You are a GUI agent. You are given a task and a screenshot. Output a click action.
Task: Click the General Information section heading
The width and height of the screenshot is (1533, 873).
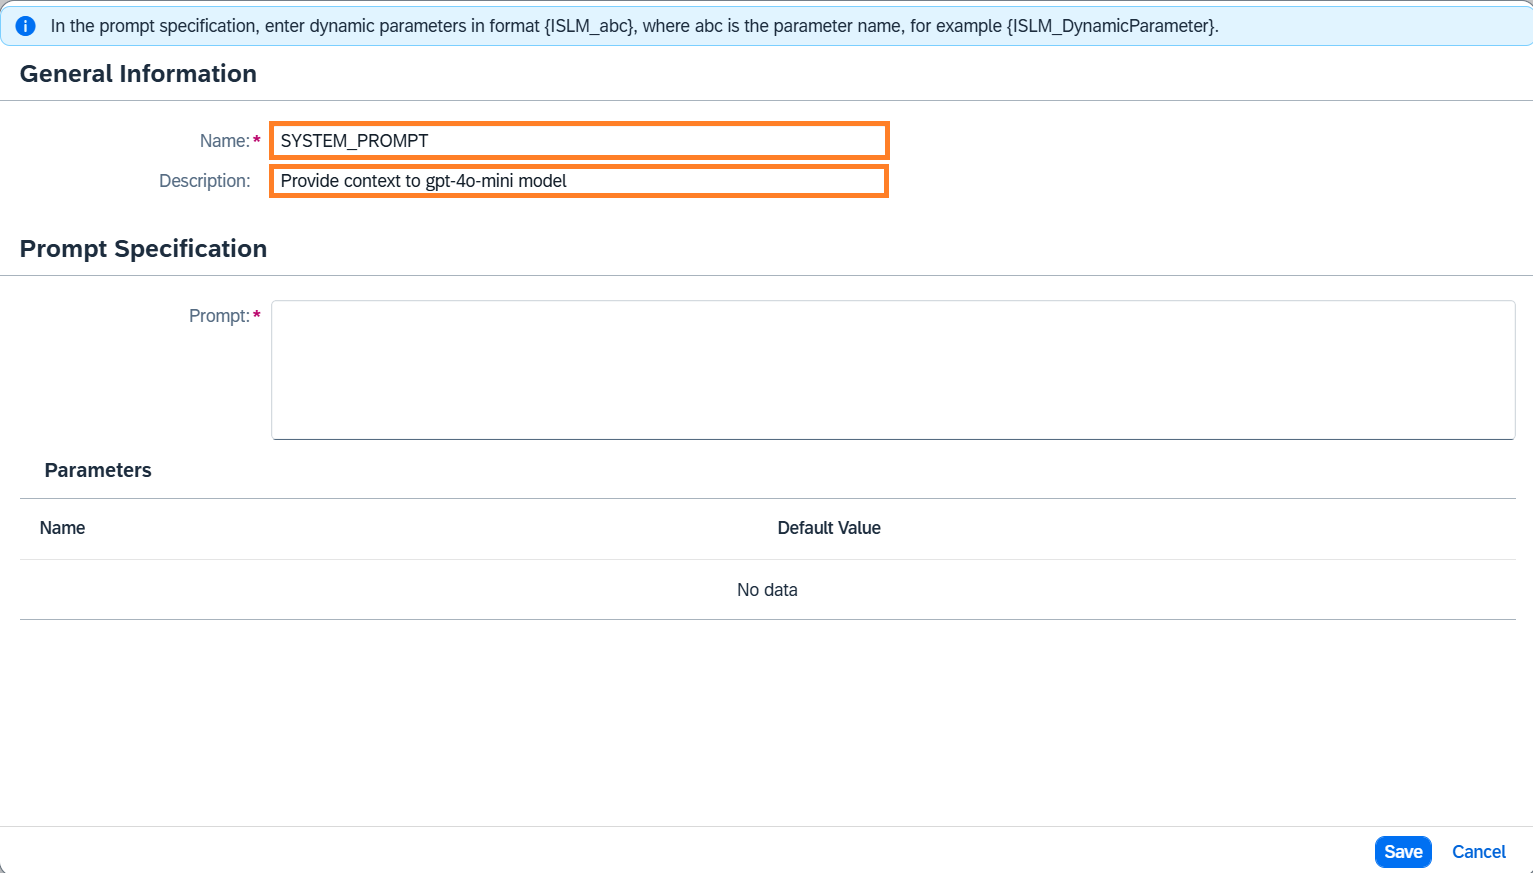pos(138,74)
